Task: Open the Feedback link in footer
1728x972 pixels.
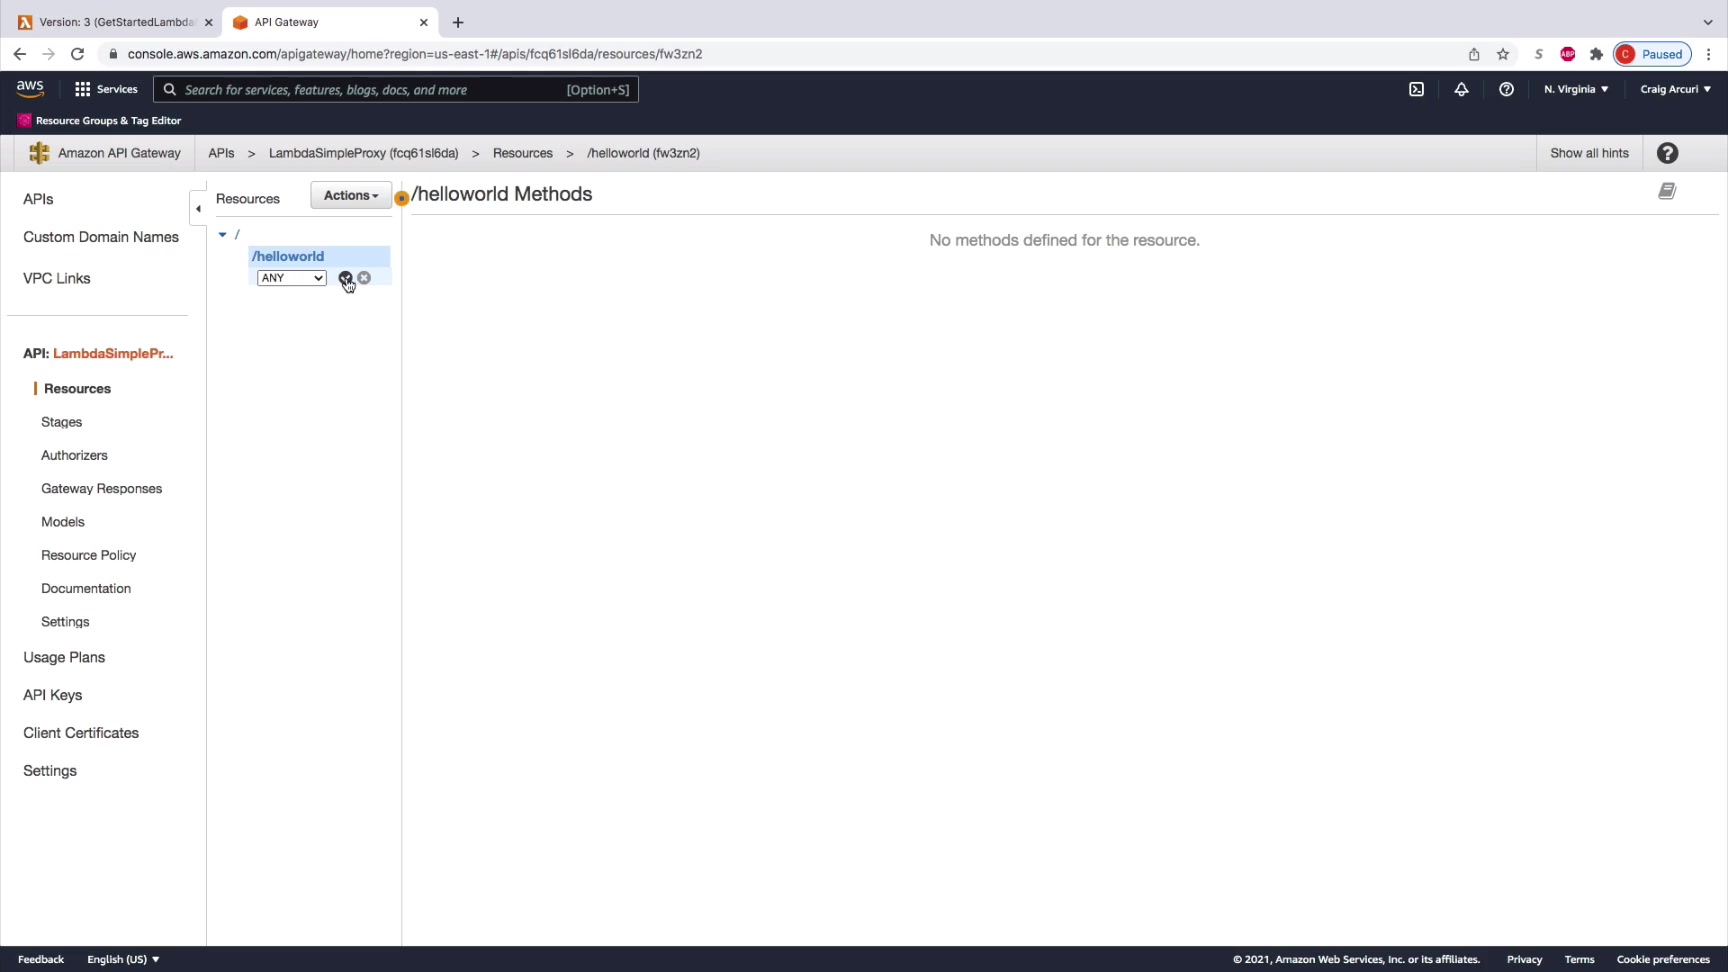Action: click(41, 959)
